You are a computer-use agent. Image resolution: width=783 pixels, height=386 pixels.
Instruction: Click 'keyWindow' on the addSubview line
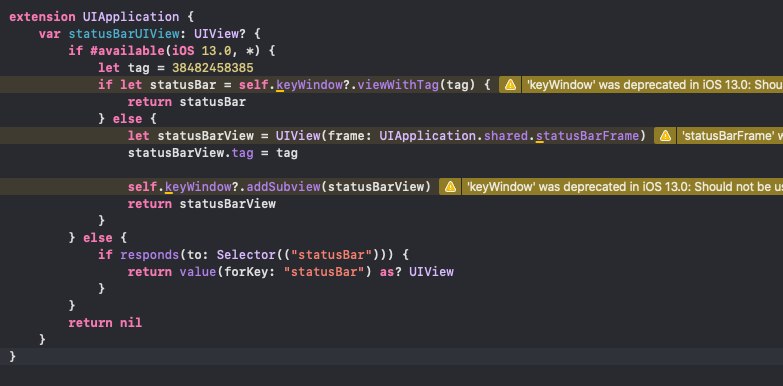tap(198, 187)
